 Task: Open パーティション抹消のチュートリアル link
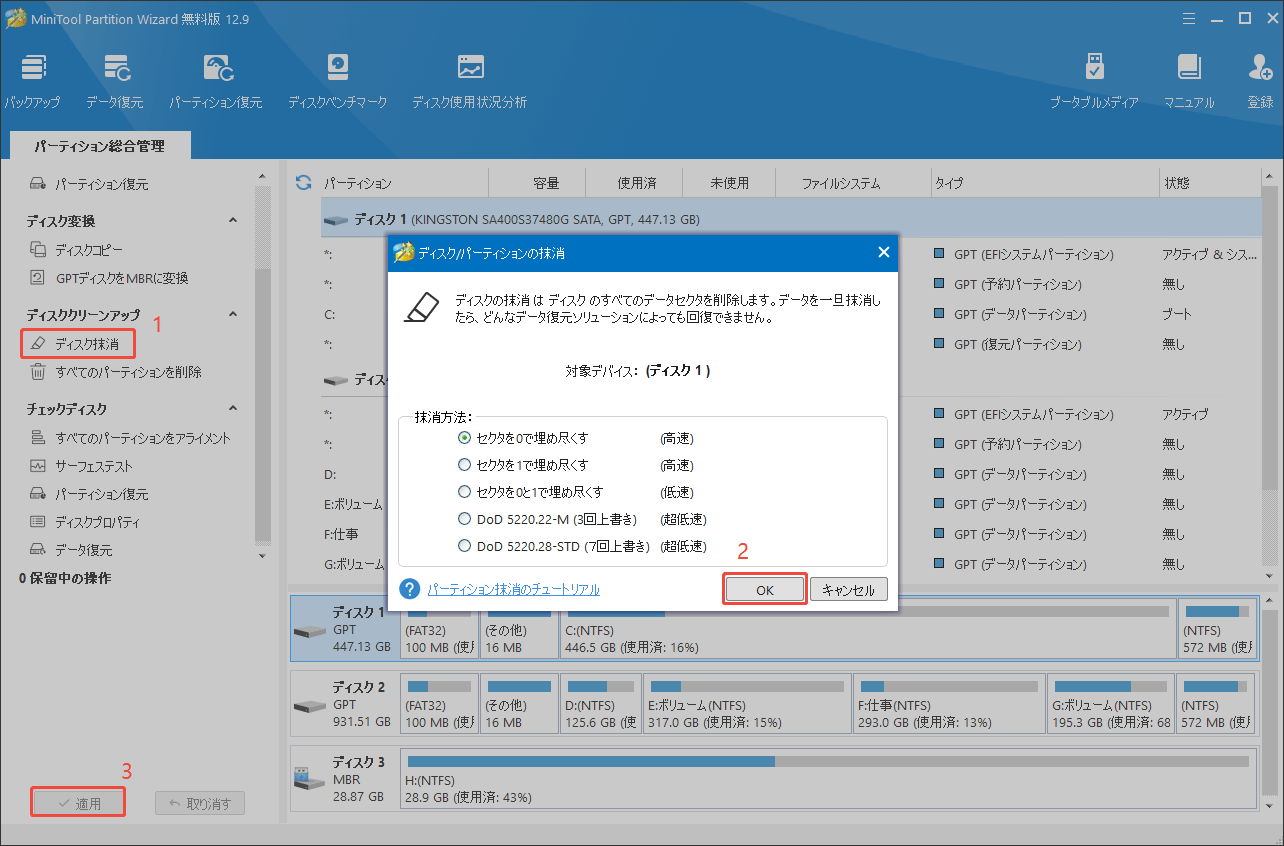pyautogui.click(x=513, y=590)
